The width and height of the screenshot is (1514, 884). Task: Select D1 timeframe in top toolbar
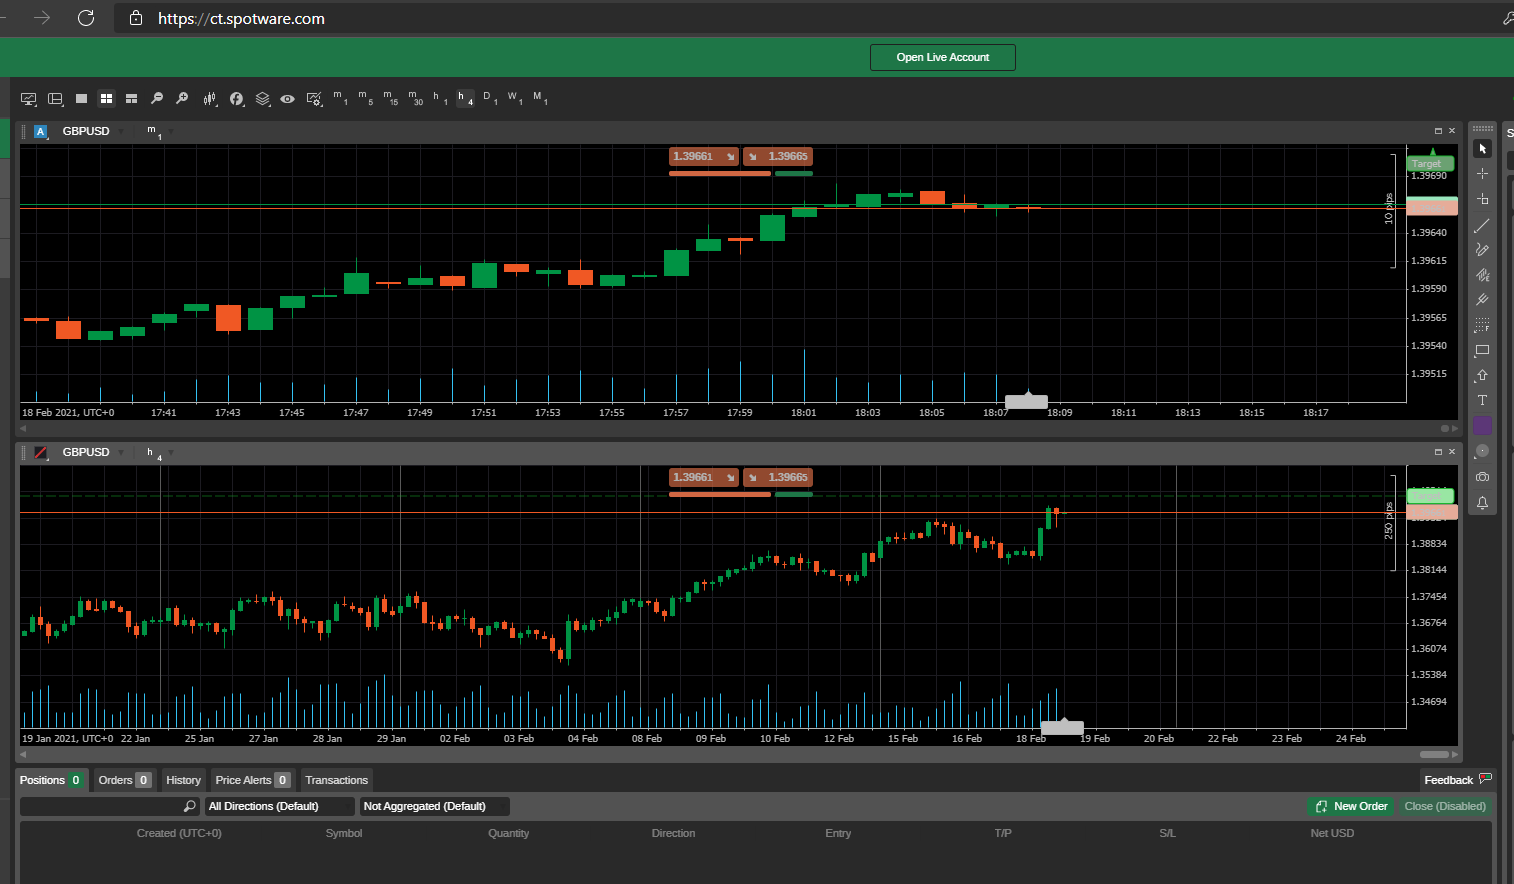coord(490,98)
